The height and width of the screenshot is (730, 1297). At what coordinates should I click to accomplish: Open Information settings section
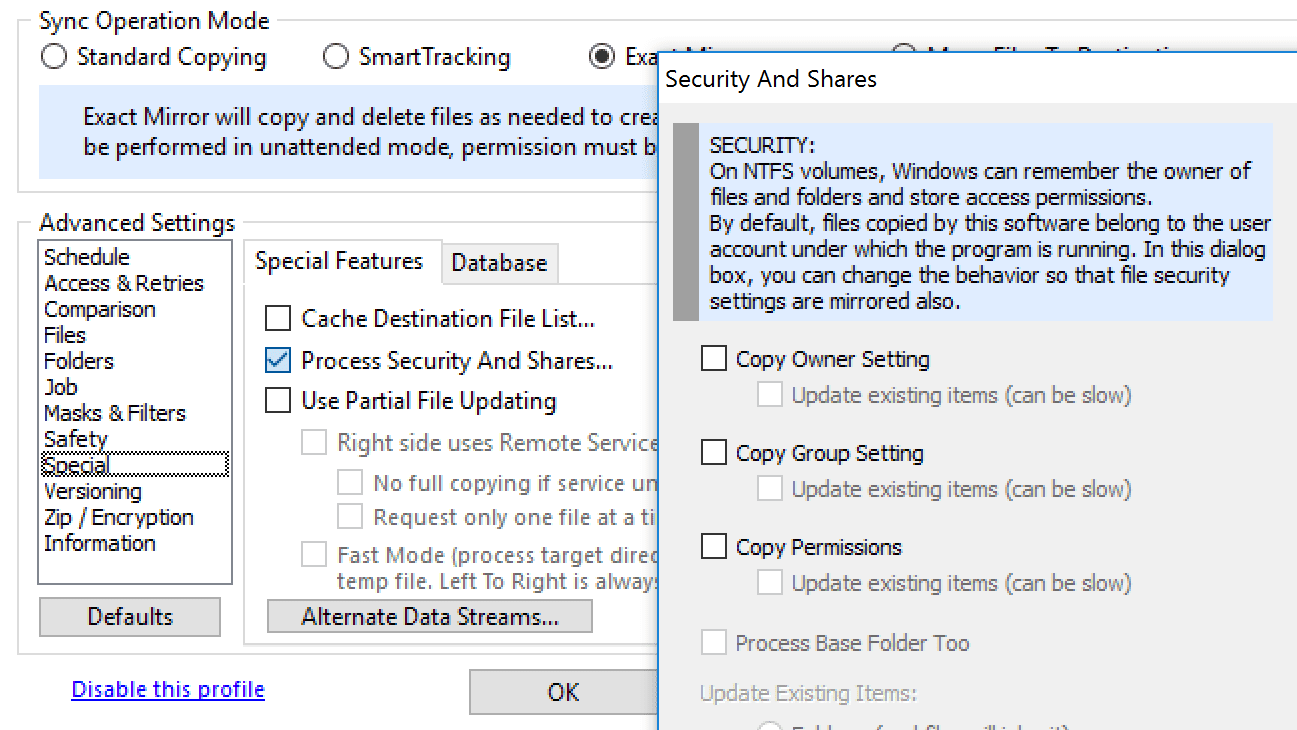click(x=99, y=543)
